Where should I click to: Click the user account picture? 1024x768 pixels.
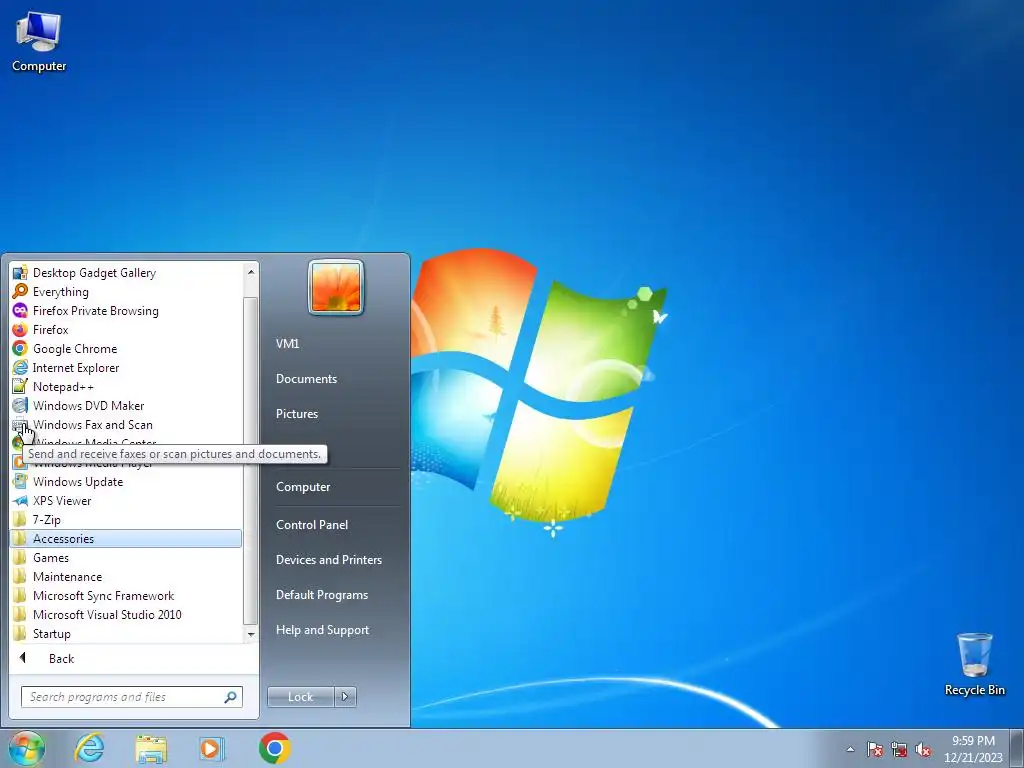336,287
